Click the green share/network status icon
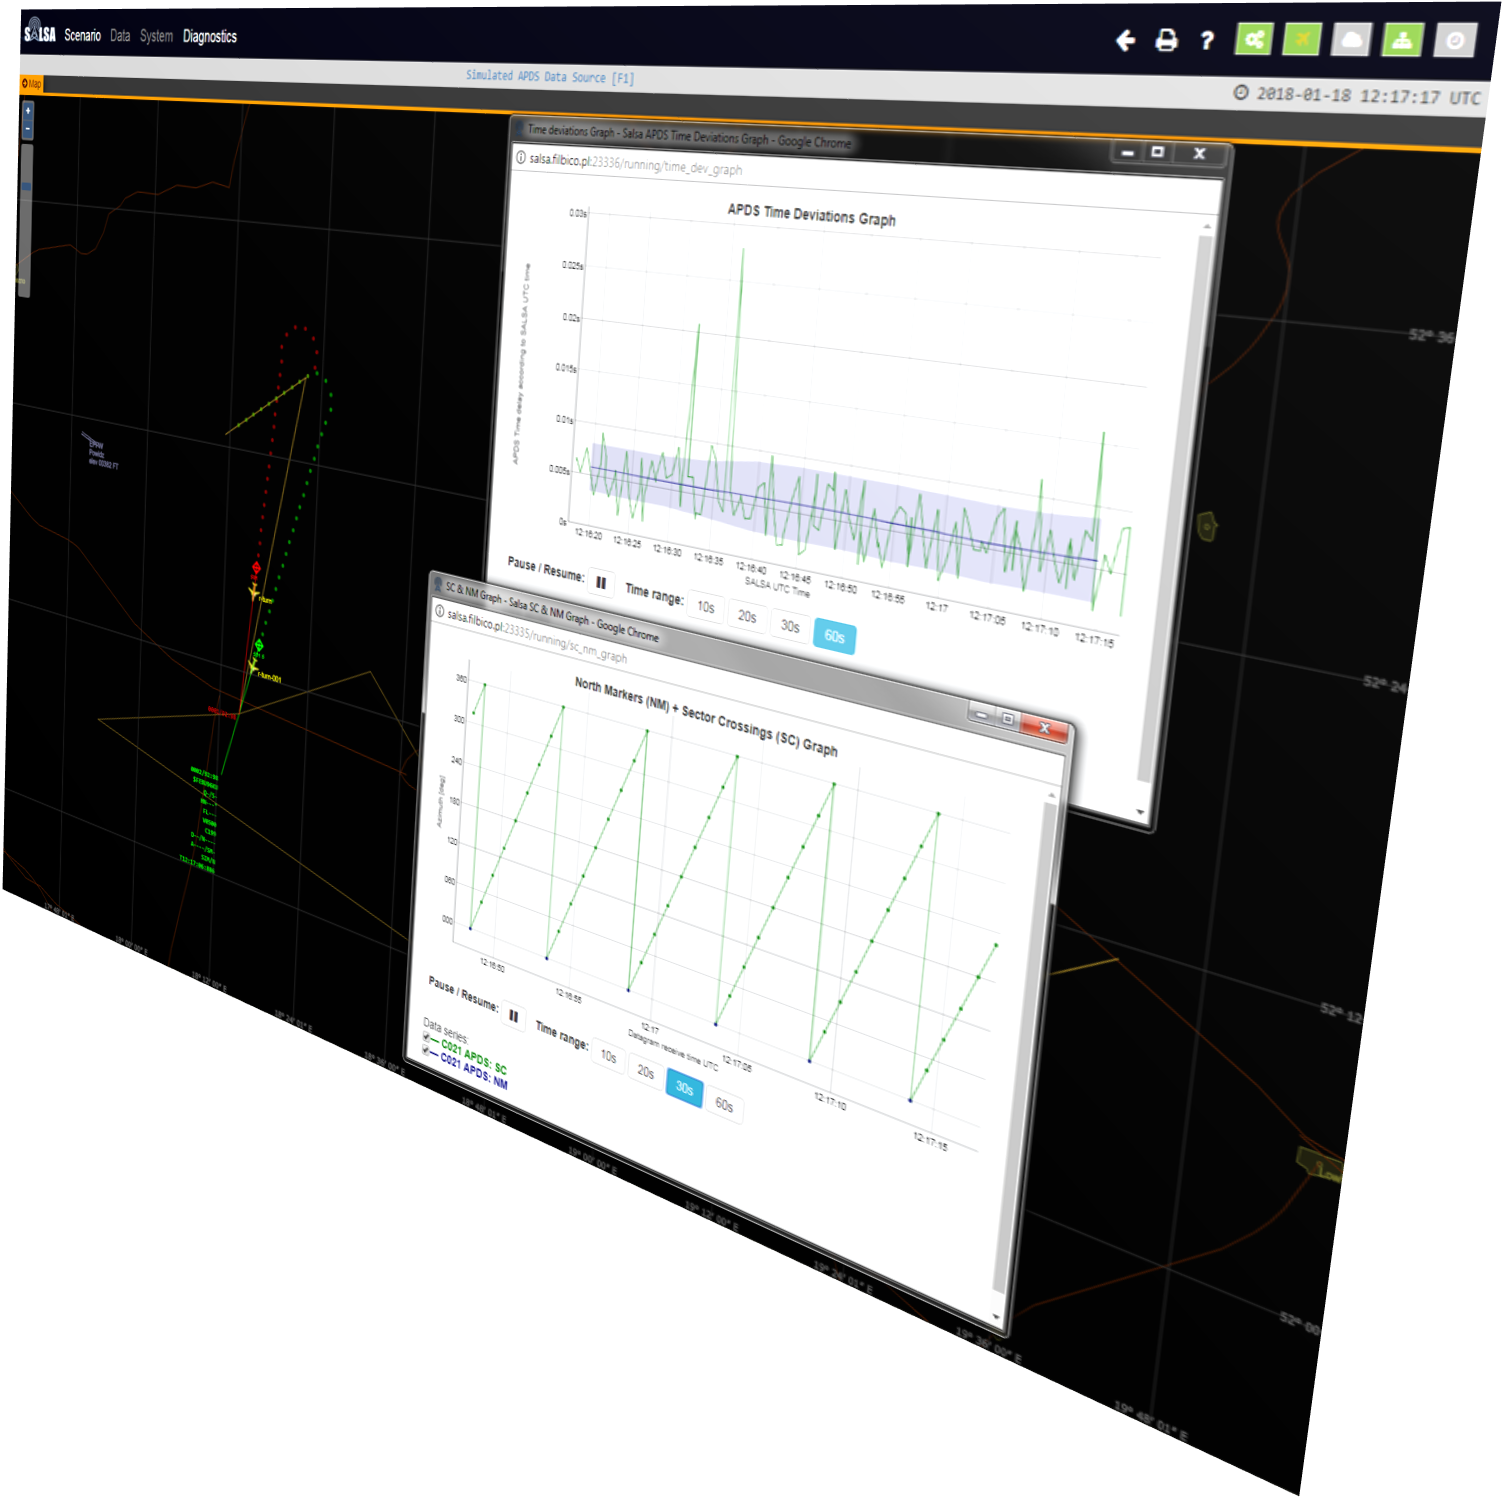This screenshot has width=1503, height=1498. (x=1254, y=40)
